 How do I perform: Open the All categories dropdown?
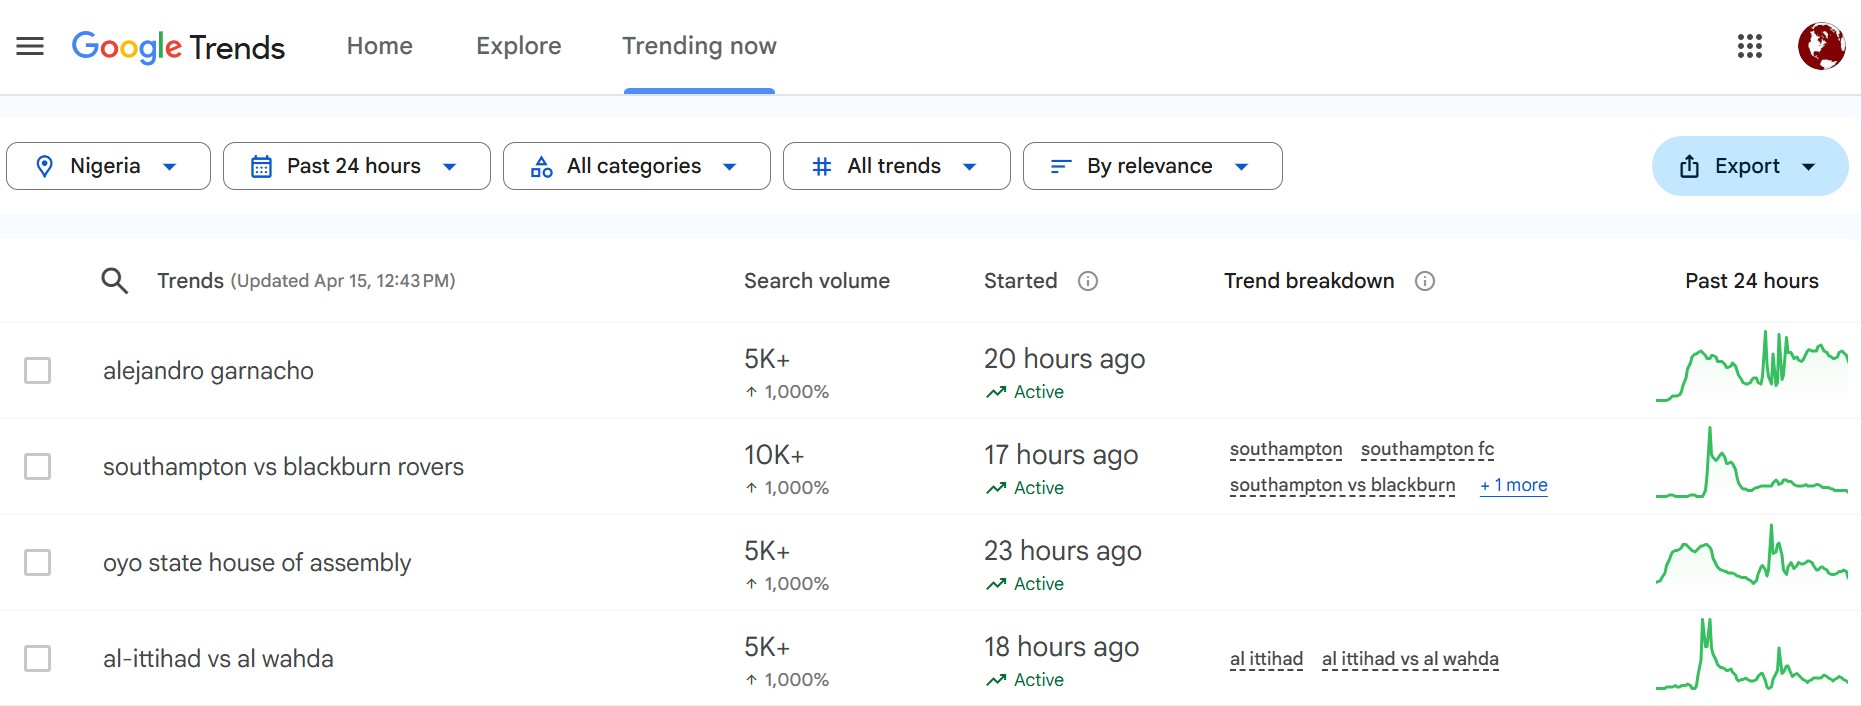click(x=637, y=166)
